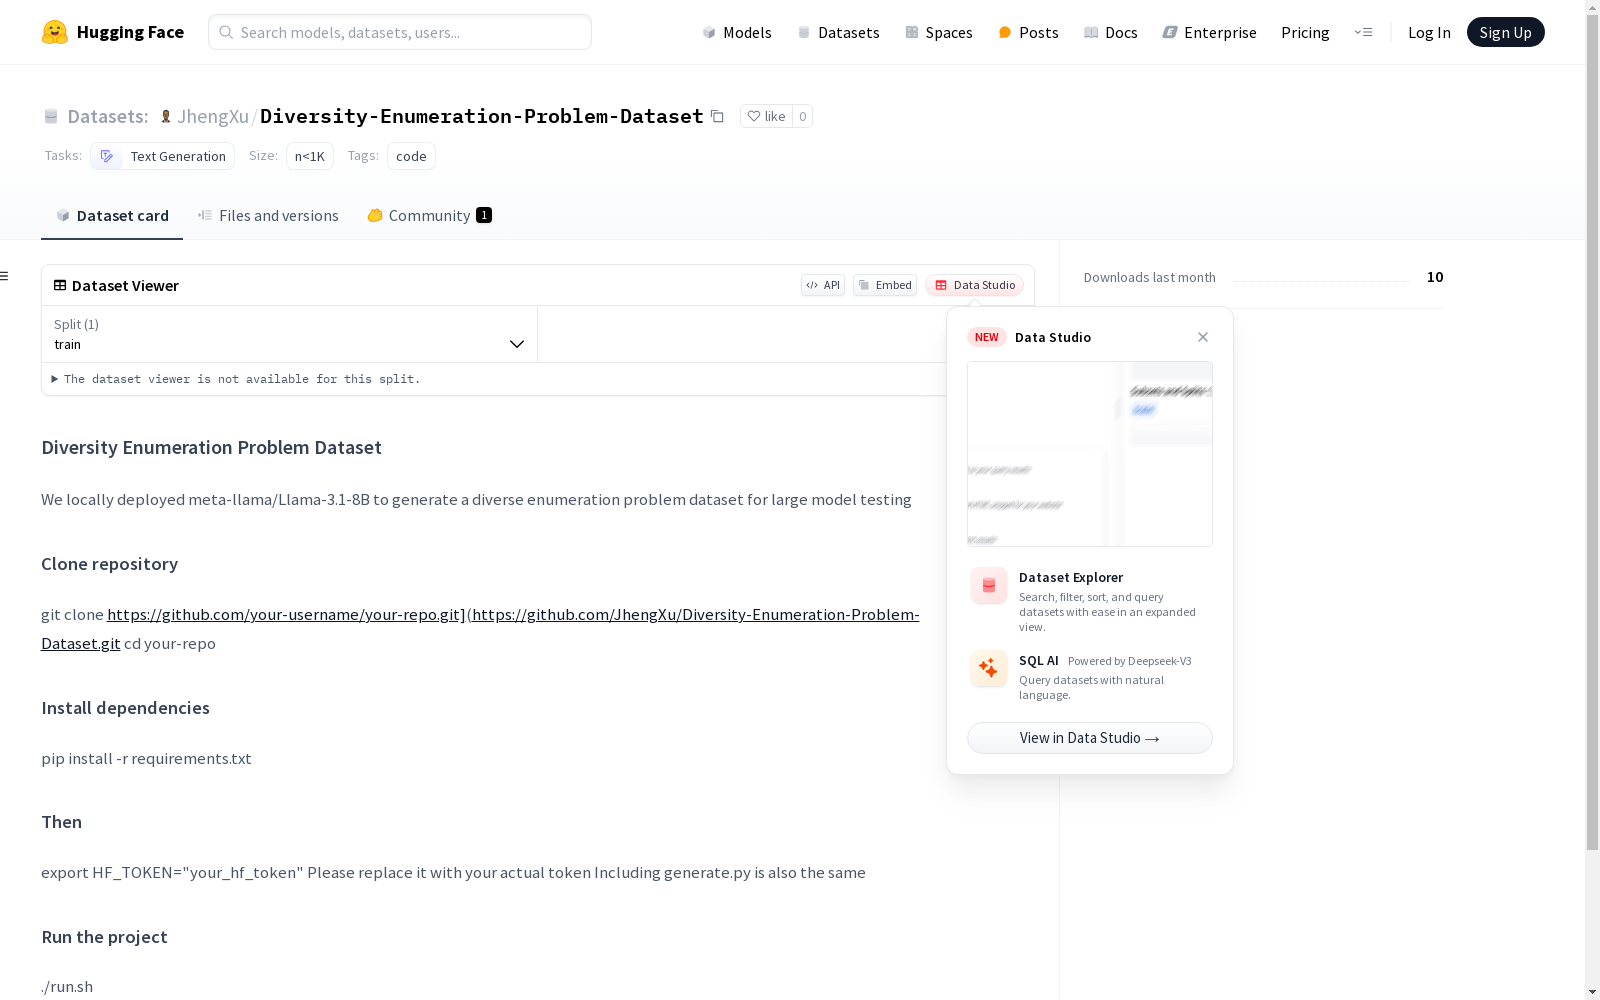Close the Data Studio popup
The width and height of the screenshot is (1600, 1000).
(x=1203, y=337)
